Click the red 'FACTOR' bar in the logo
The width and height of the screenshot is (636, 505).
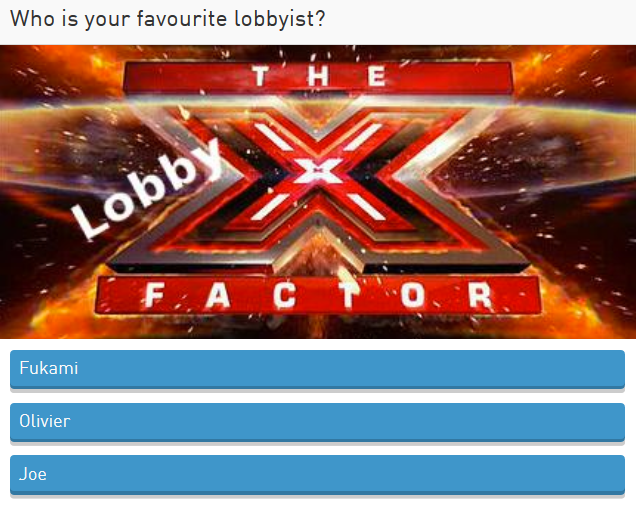318,295
